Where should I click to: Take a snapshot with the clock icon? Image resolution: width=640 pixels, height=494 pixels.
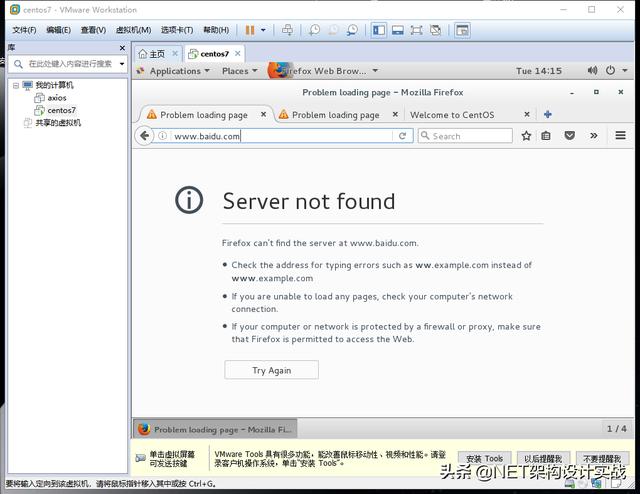(x=314, y=30)
